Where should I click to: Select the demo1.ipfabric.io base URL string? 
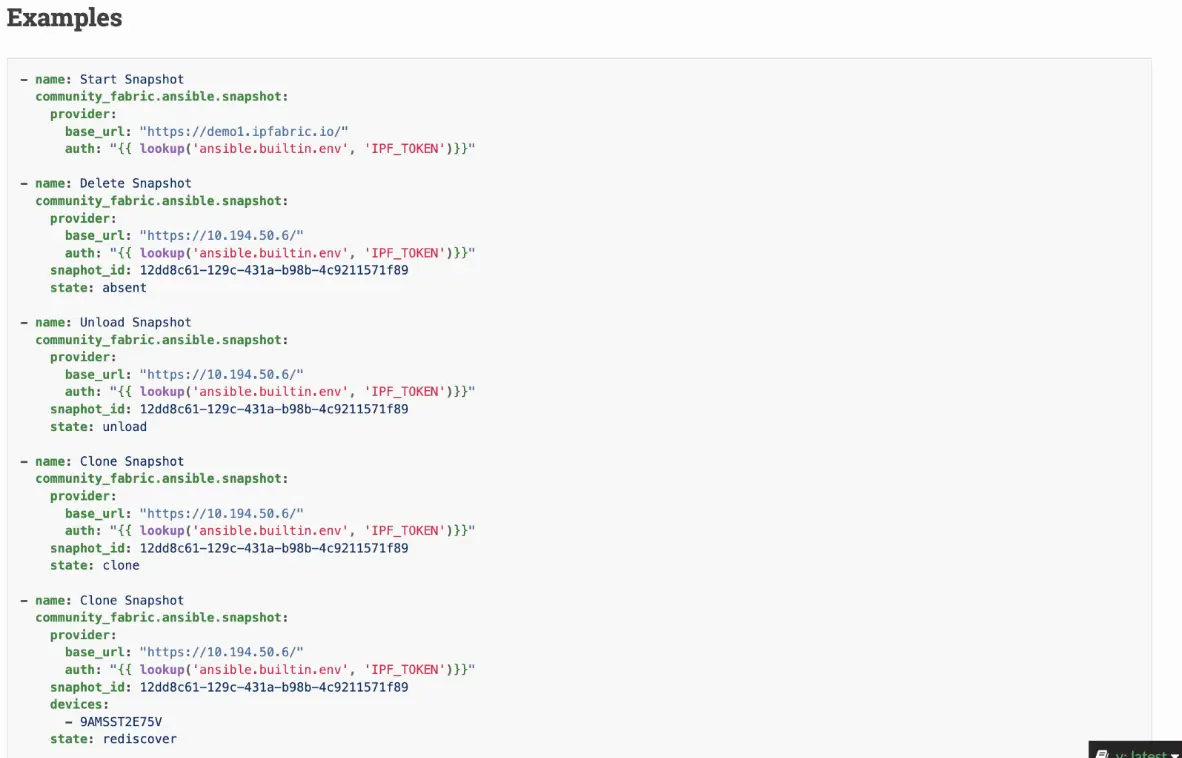(243, 131)
